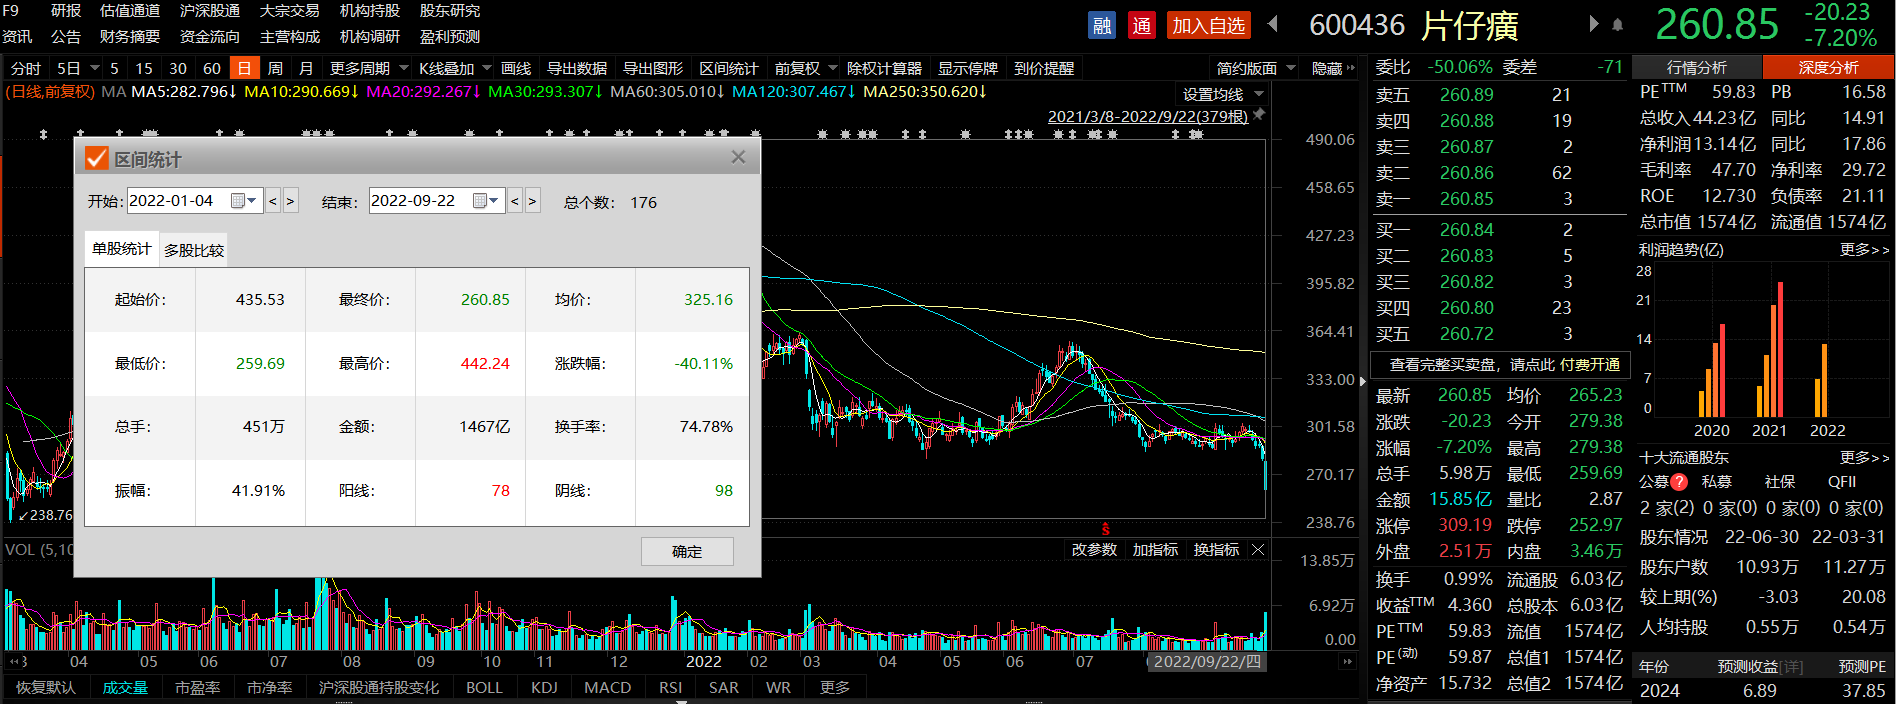Open the 前复权 adjustment dropdown
Viewport: 1896px width, 704px height.
832,68
